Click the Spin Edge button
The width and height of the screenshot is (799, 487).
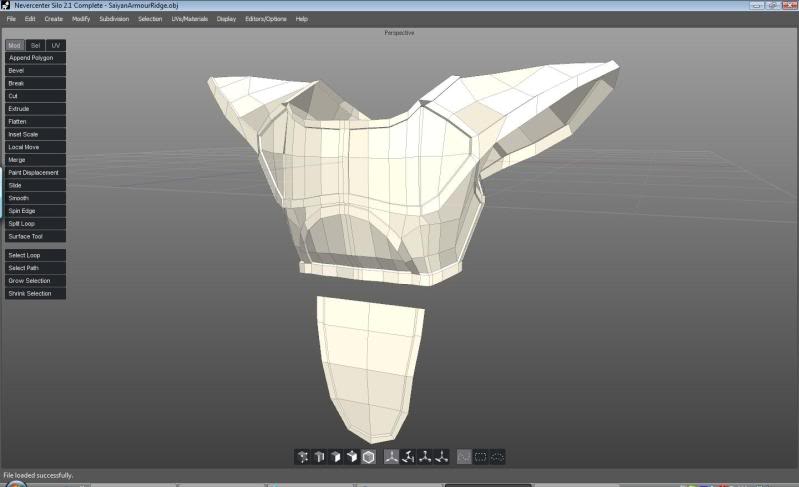tap(35, 211)
